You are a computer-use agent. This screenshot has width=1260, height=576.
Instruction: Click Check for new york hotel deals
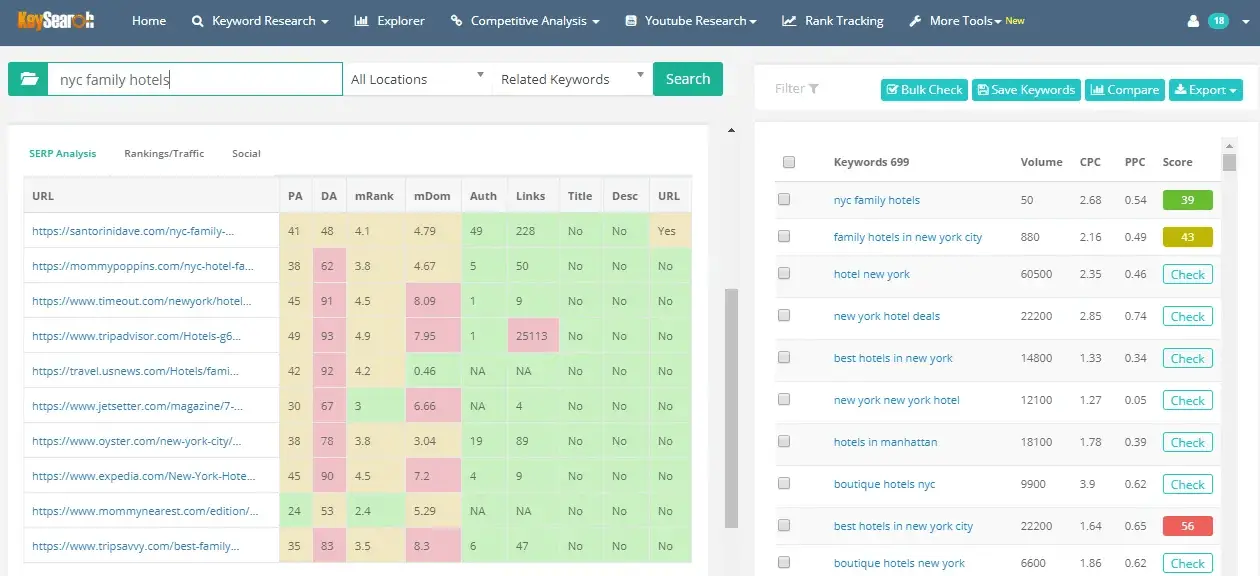tap(1187, 316)
